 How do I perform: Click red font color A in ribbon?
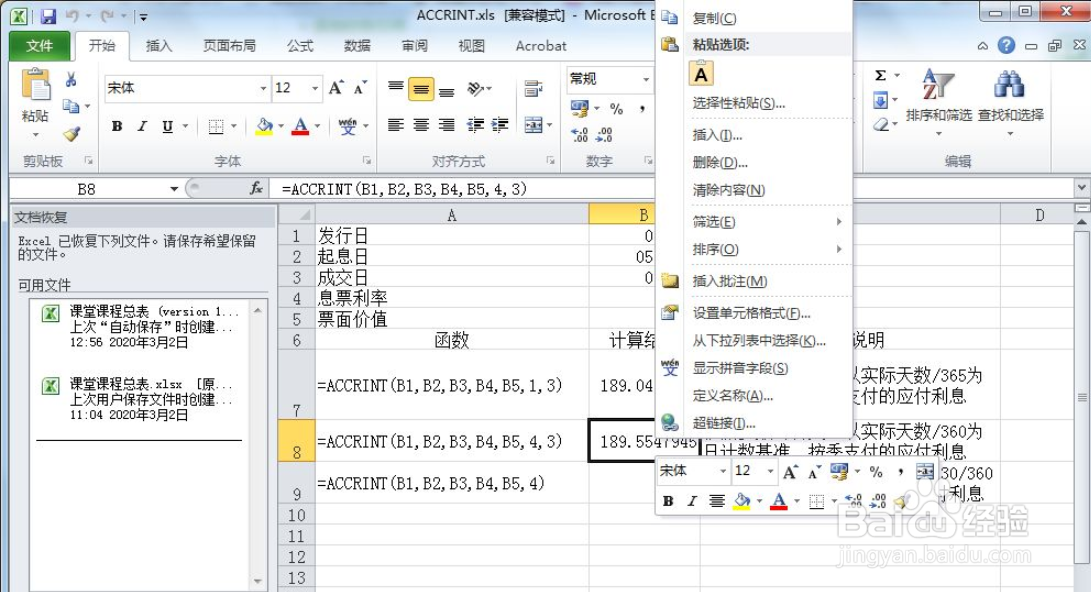point(300,127)
